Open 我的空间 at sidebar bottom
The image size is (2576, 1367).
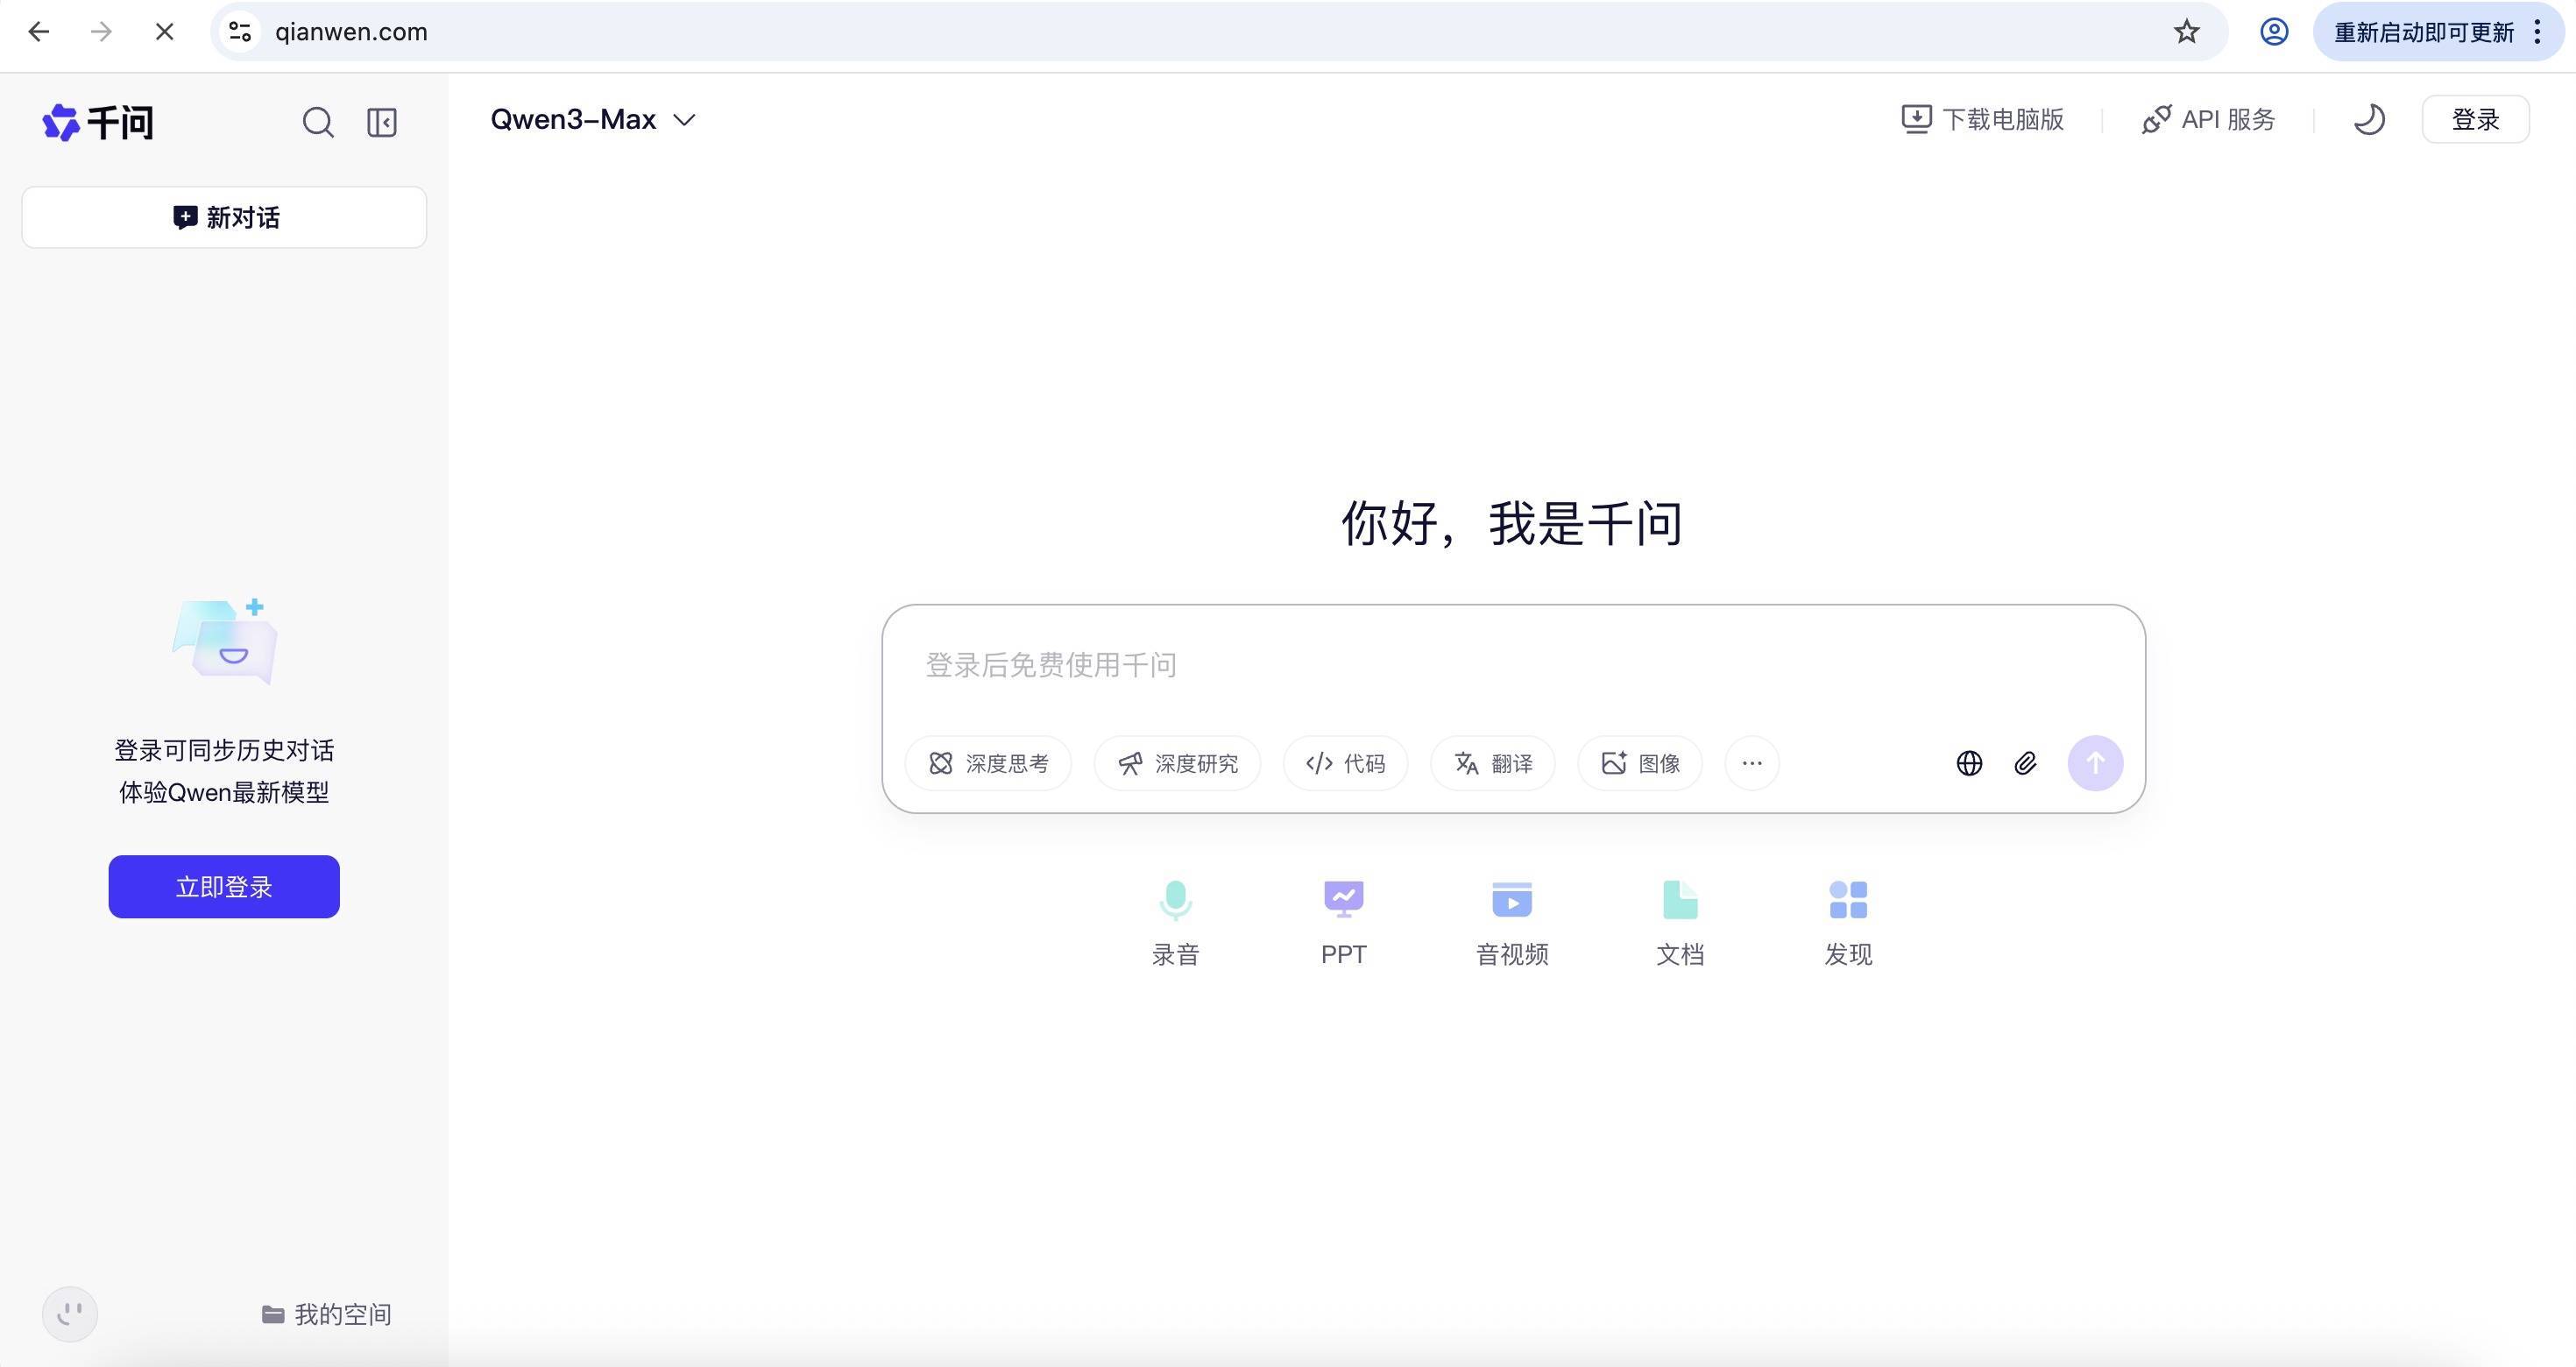pyautogui.click(x=326, y=1314)
